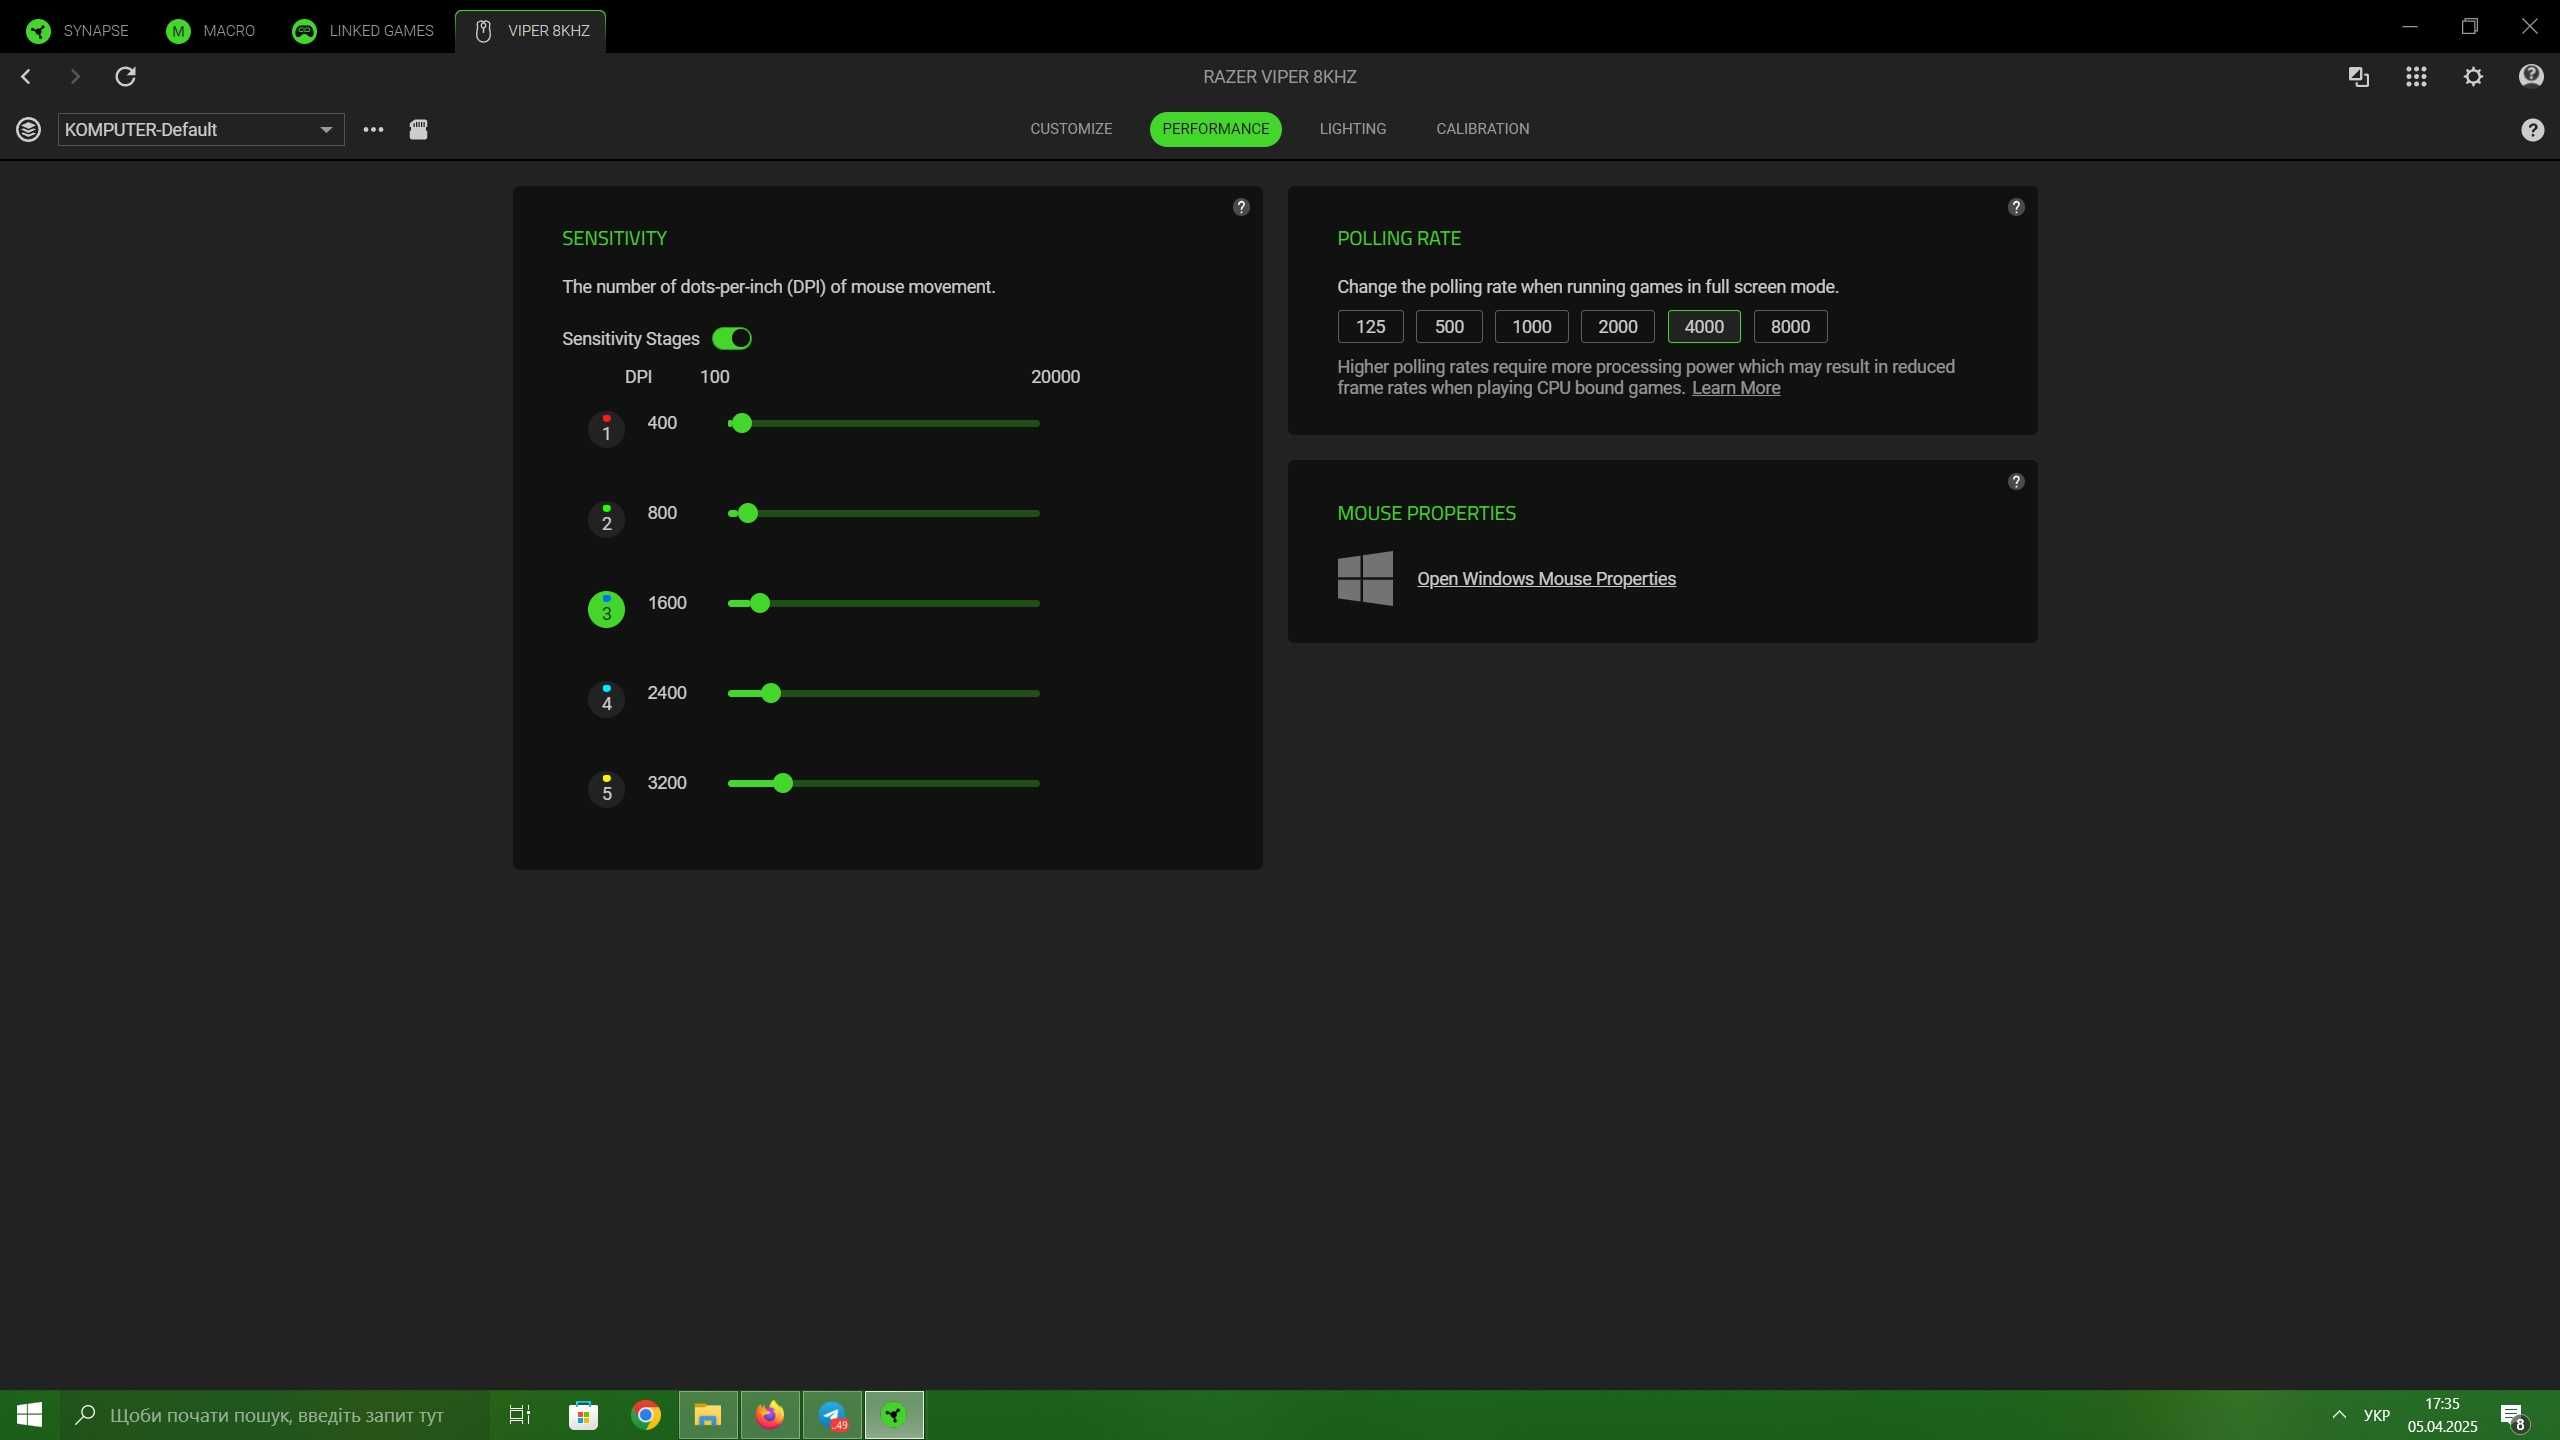Click the refresh icon
The width and height of the screenshot is (2560, 1440).
click(x=125, y=76)
